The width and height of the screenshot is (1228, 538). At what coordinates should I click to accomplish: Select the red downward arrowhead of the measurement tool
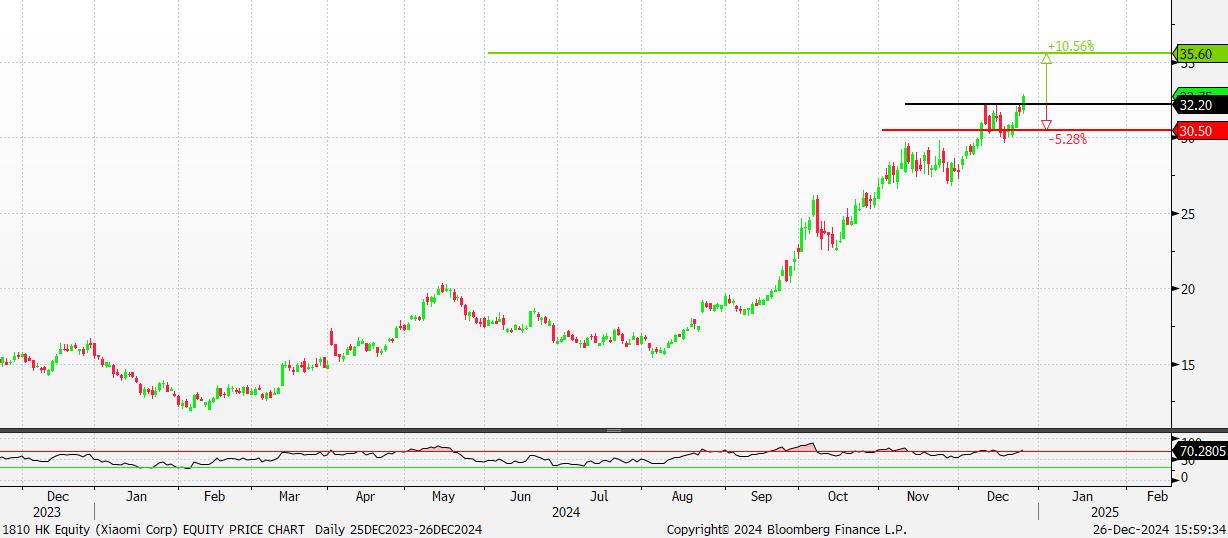1046,125
